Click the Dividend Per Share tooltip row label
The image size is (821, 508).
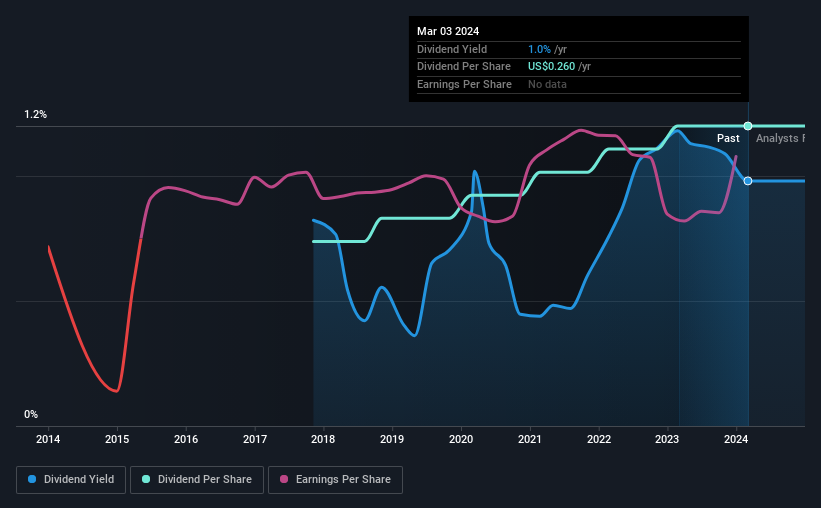[464, 67]
